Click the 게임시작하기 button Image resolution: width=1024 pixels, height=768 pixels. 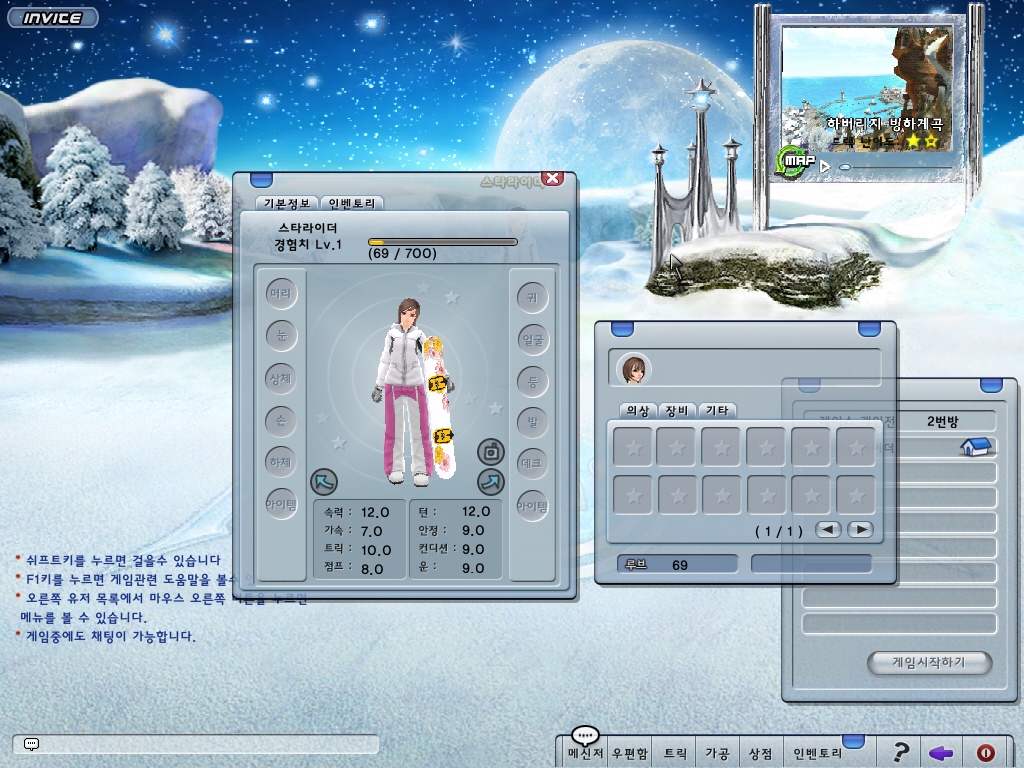point(929,662)
